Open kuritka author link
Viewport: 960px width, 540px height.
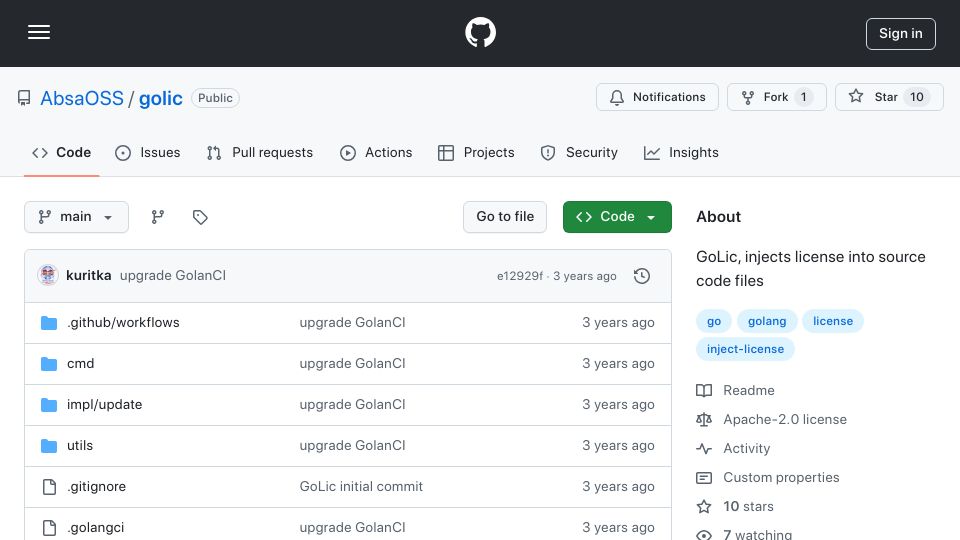pyautogui.click(x=89, y=276)
